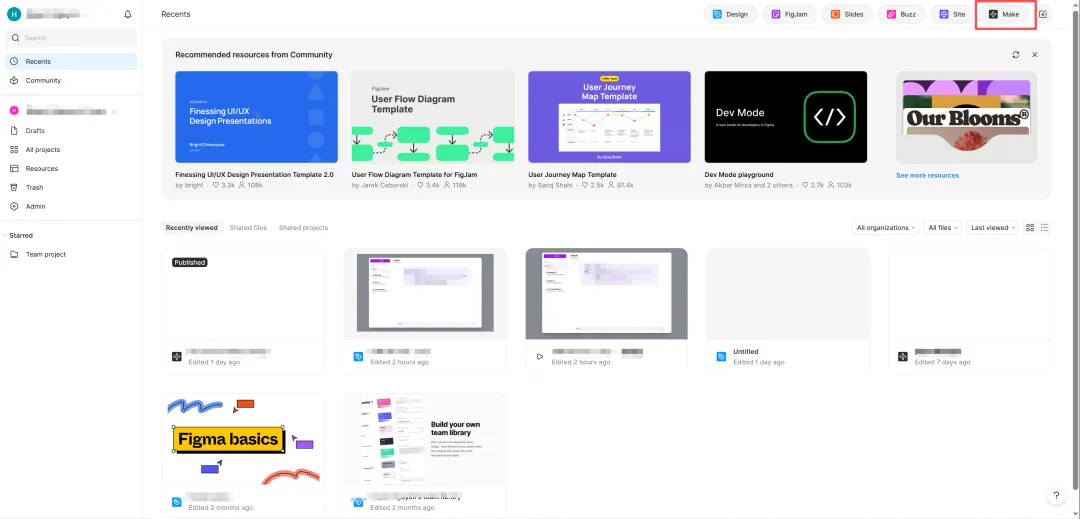Select Shared files tab
Screen dimensions: 1080x519
[248, 228]
